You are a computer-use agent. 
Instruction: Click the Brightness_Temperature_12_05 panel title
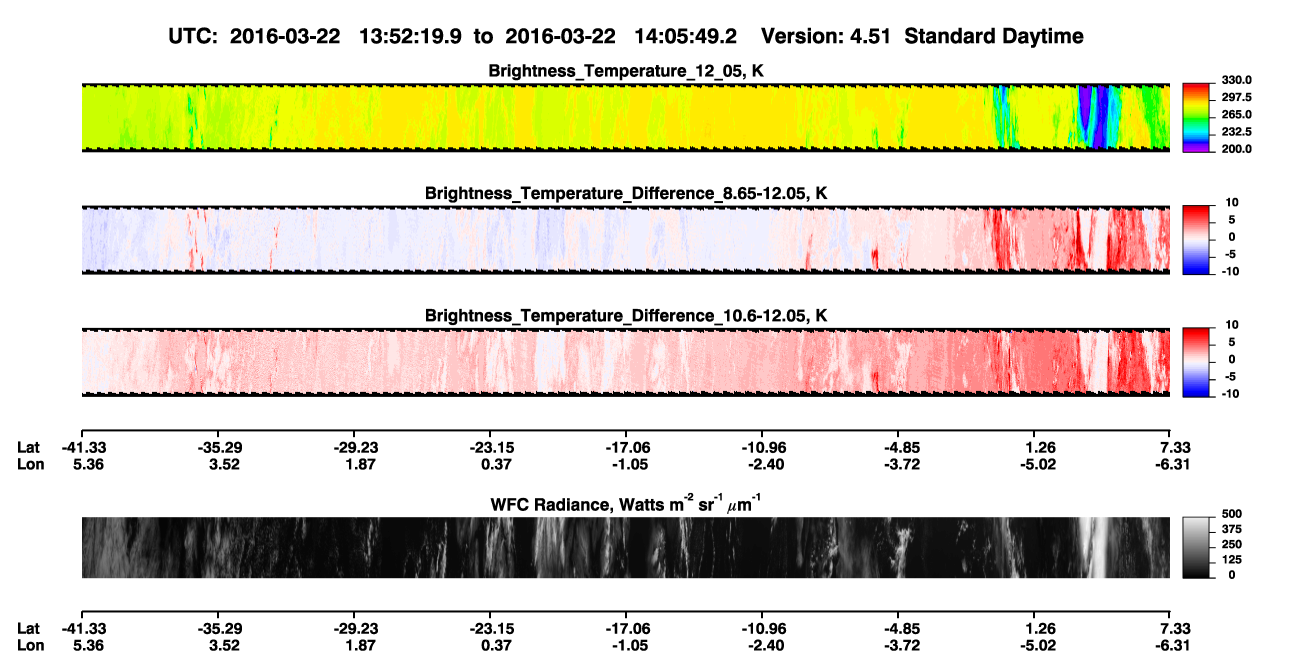[626, 71]
